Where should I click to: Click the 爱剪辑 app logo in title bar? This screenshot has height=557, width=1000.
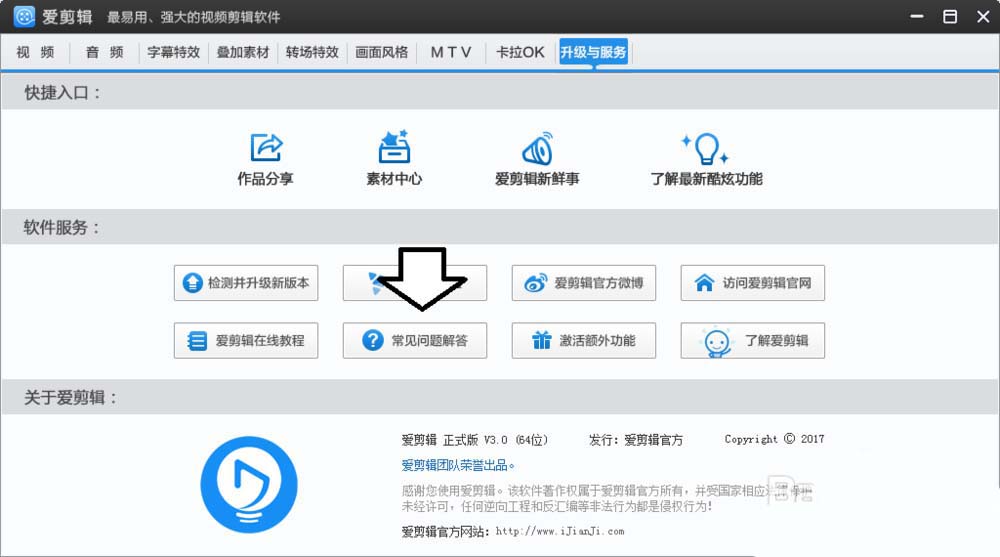pos(24,17)
